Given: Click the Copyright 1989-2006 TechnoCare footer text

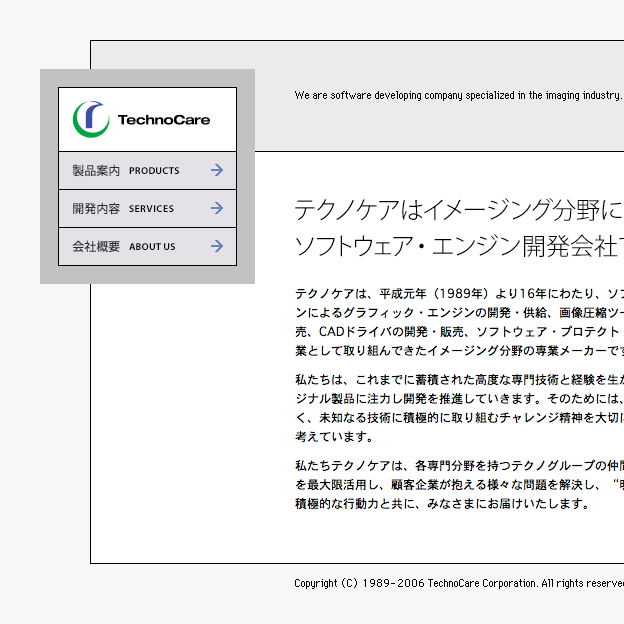Looking at the screenshot, I should pos(458,583).
